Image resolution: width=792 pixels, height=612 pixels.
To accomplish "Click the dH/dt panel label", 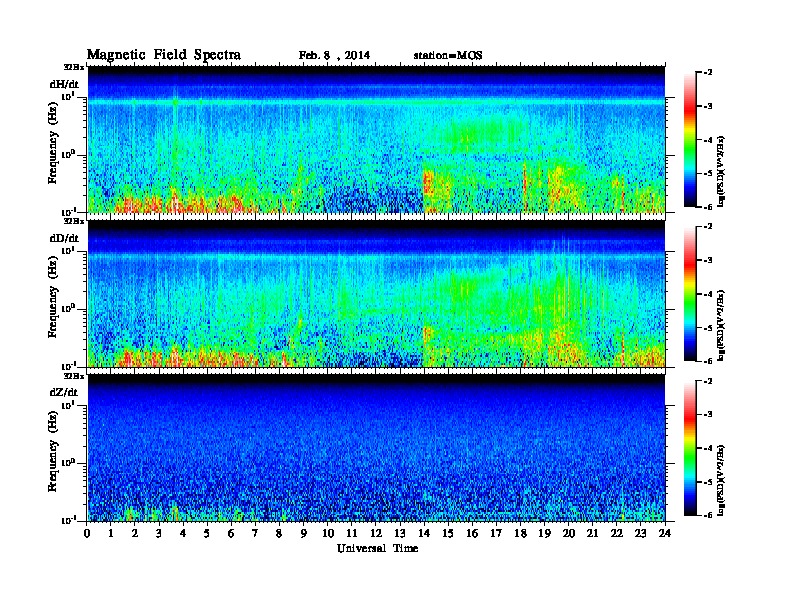I will click(64, 84).
